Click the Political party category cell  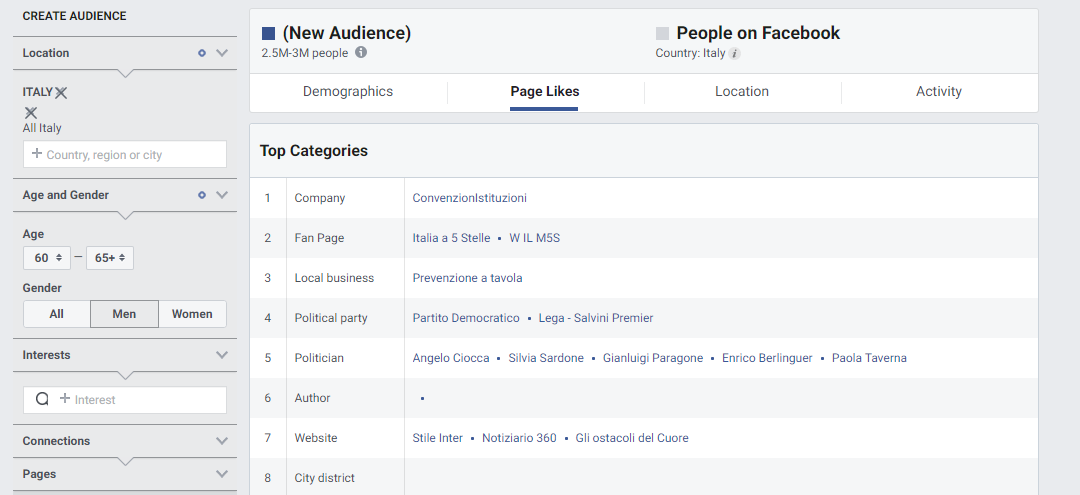click(345, 318)
